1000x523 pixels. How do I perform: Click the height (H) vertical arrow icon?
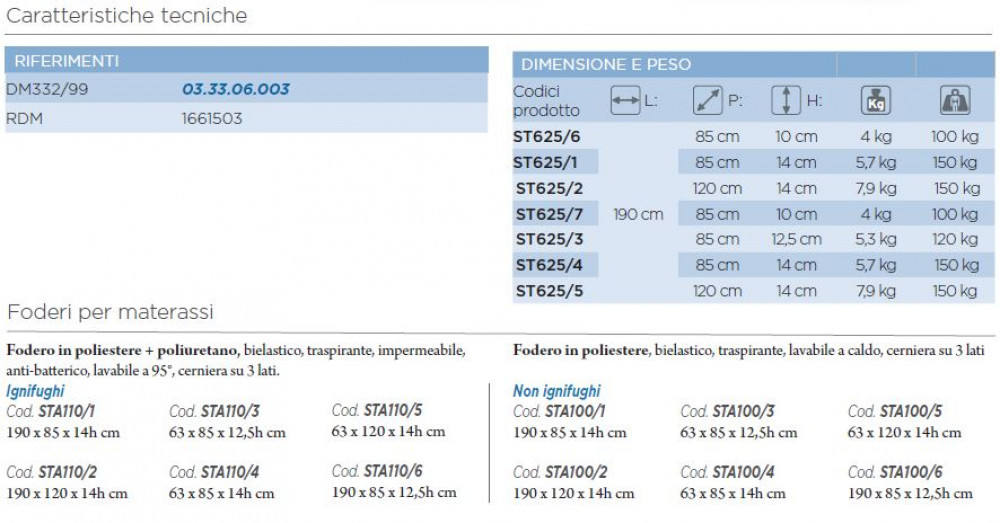786,101
